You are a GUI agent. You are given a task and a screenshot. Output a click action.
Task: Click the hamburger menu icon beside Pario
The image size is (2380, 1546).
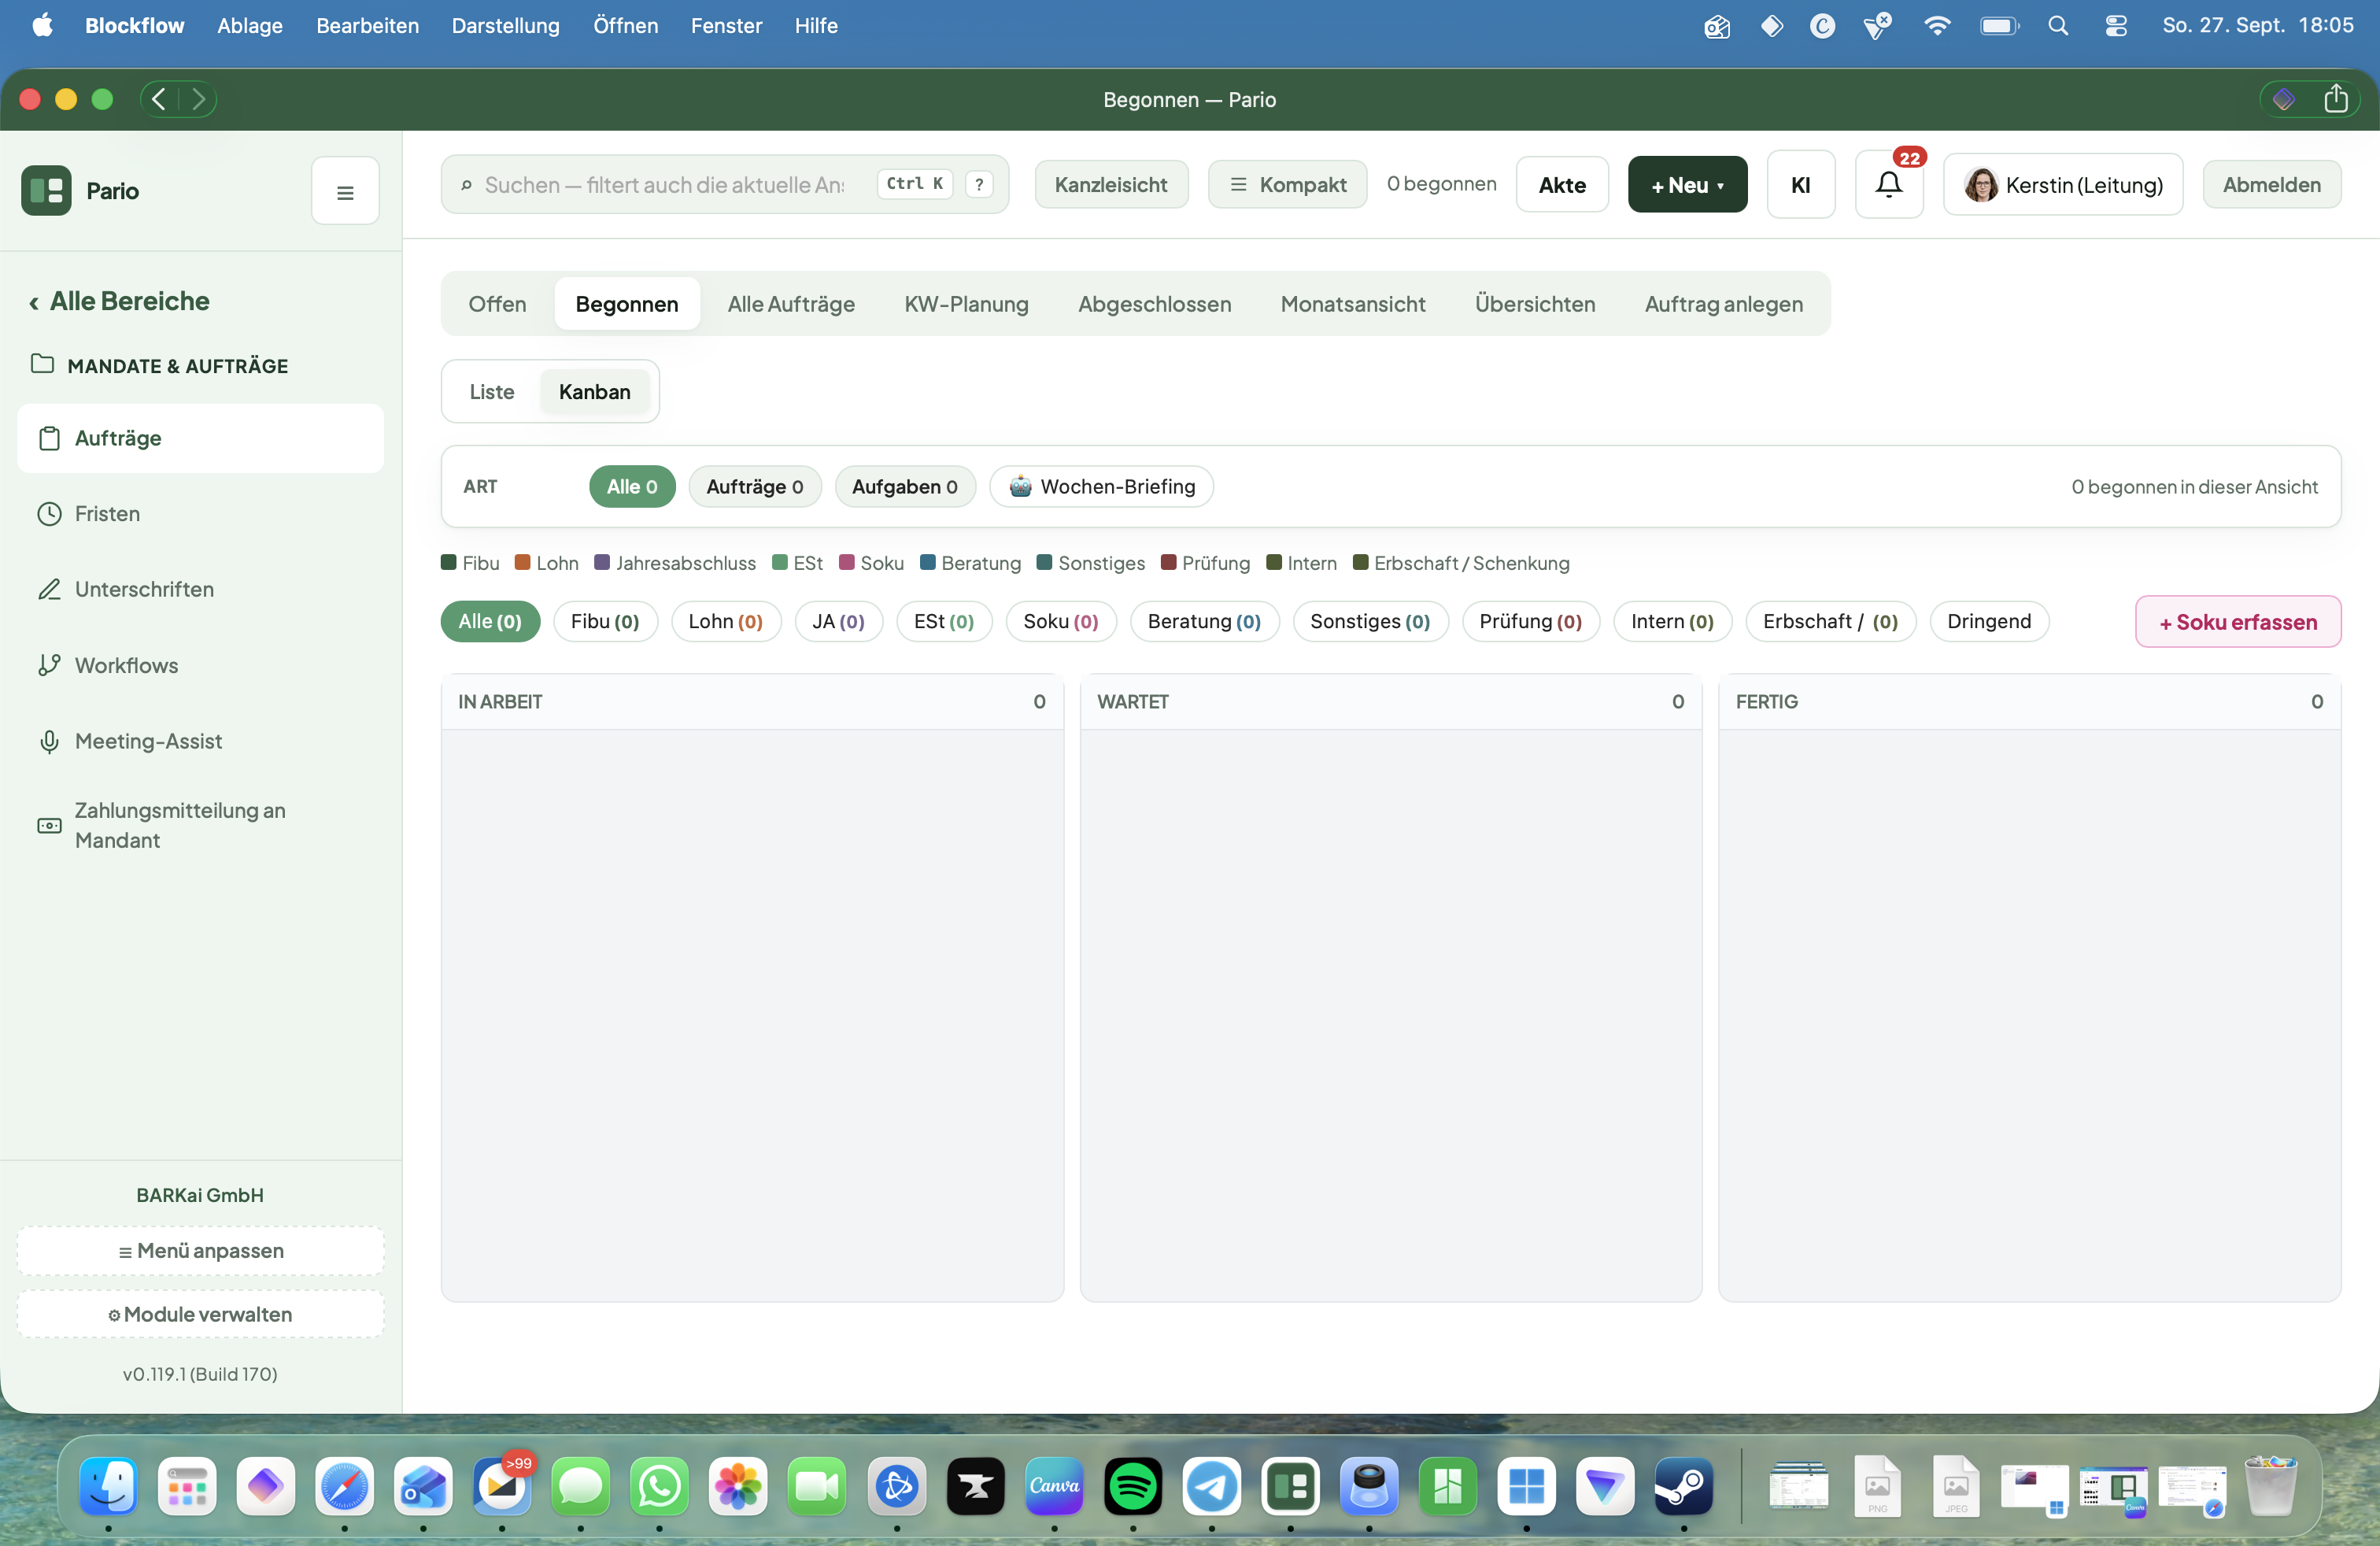coord(345,191)
